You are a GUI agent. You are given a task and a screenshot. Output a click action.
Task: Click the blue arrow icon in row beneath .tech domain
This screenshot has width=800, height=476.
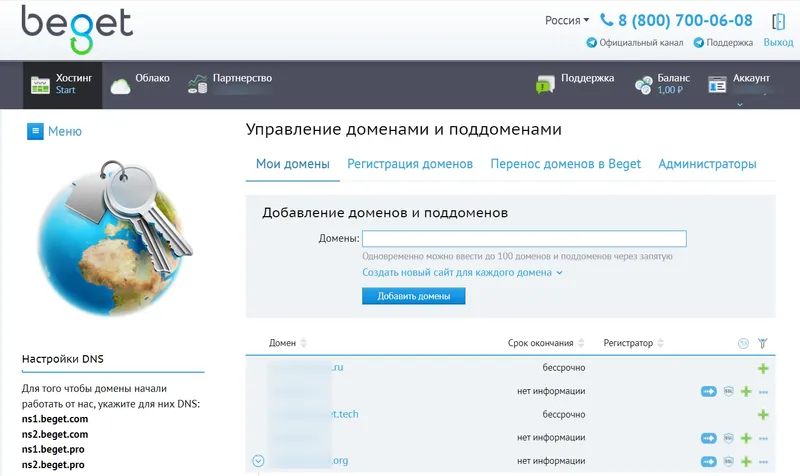pyautogui.click(x=709, y=438)
